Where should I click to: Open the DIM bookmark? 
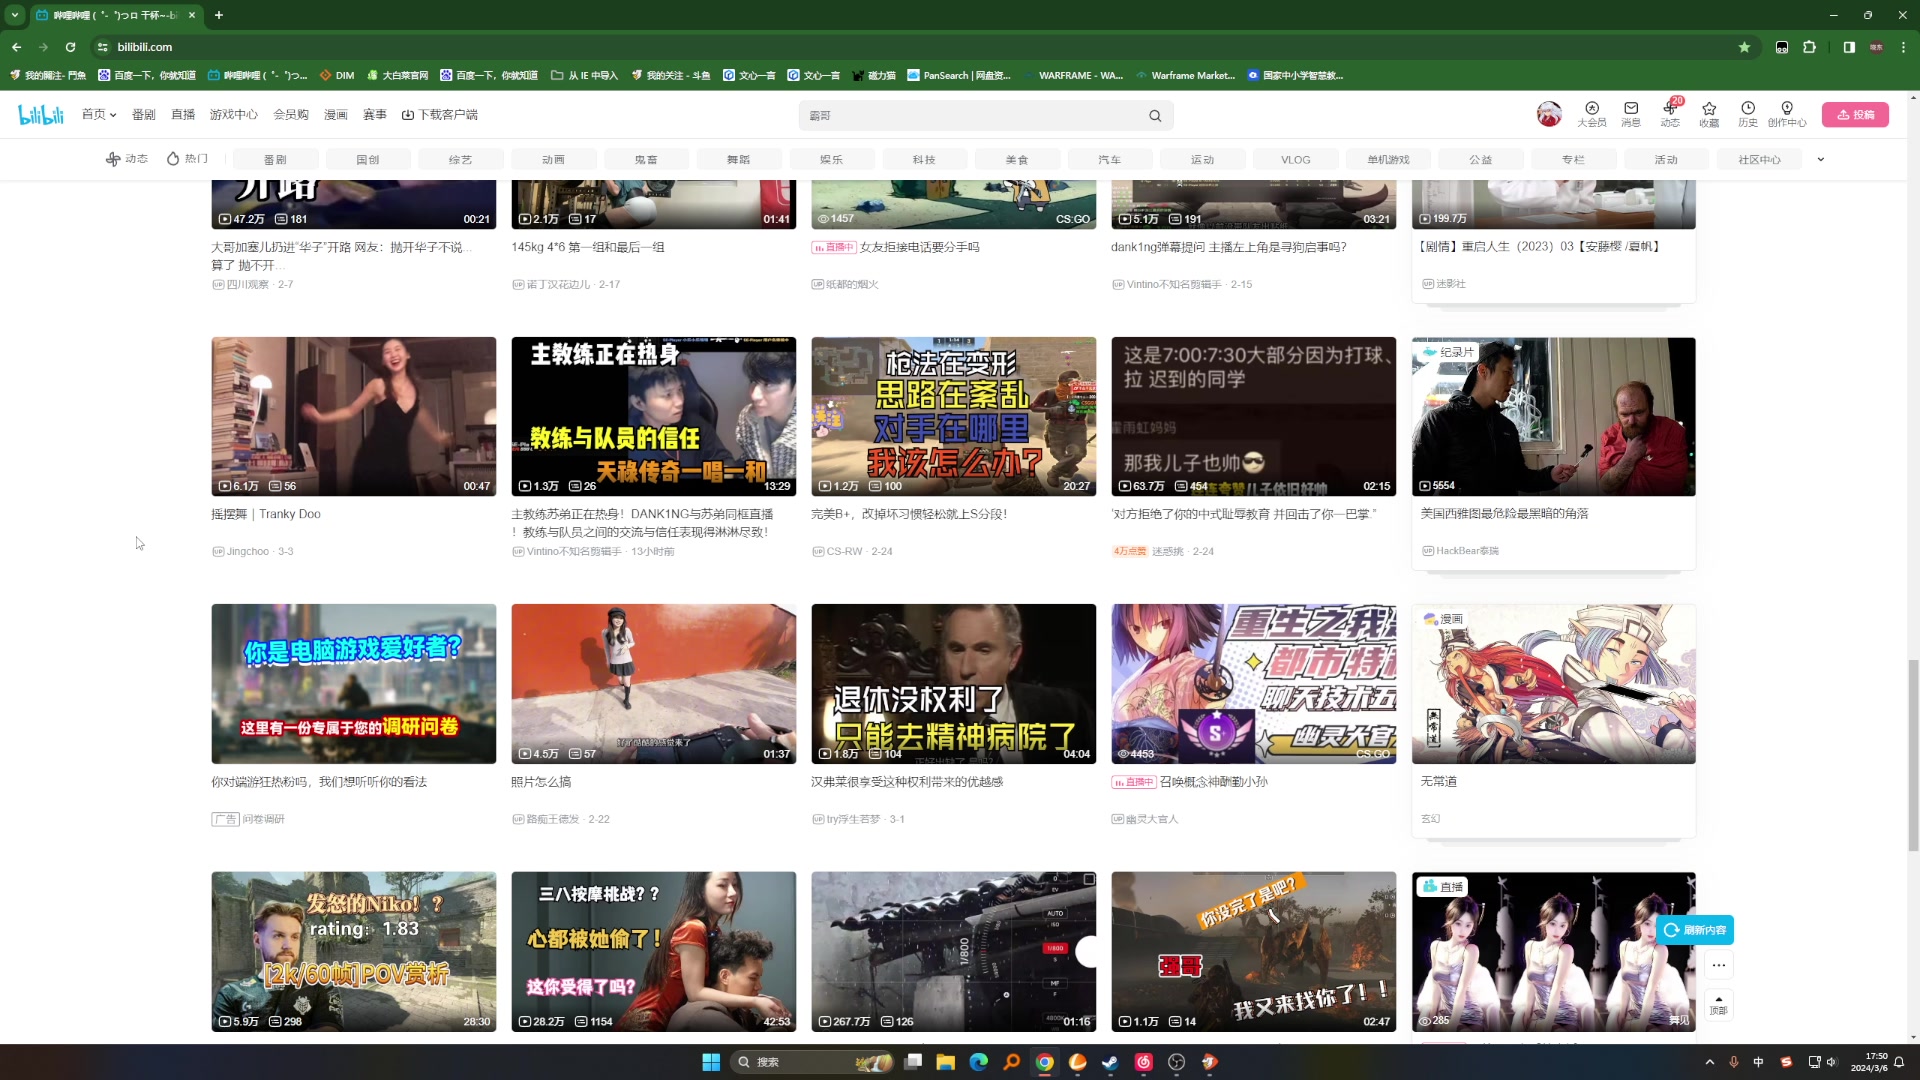point(337,75)
